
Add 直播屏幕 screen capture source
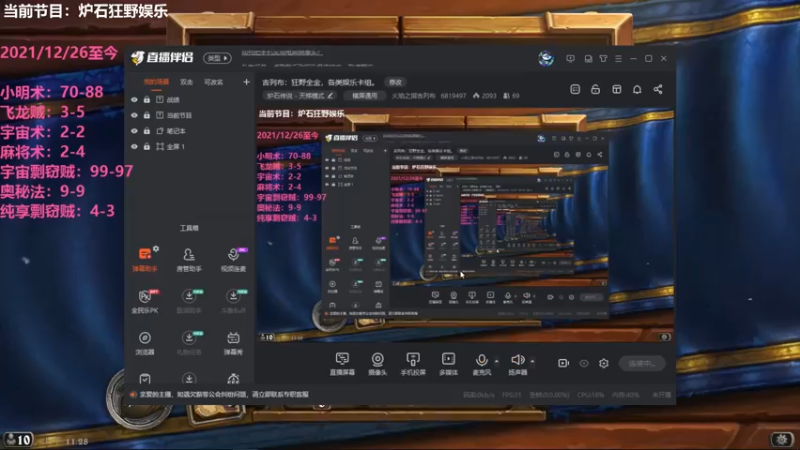342,364
